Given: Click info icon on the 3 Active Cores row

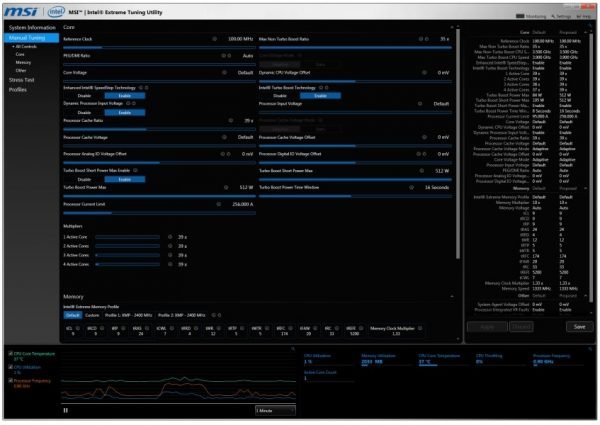Looking at the screenshot, I should 170,255.
